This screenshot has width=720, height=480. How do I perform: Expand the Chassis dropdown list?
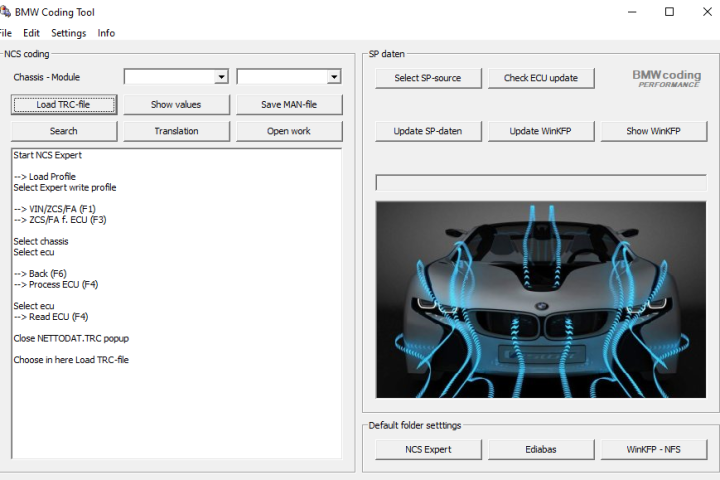pyautogui.click(x=221, y=77)
